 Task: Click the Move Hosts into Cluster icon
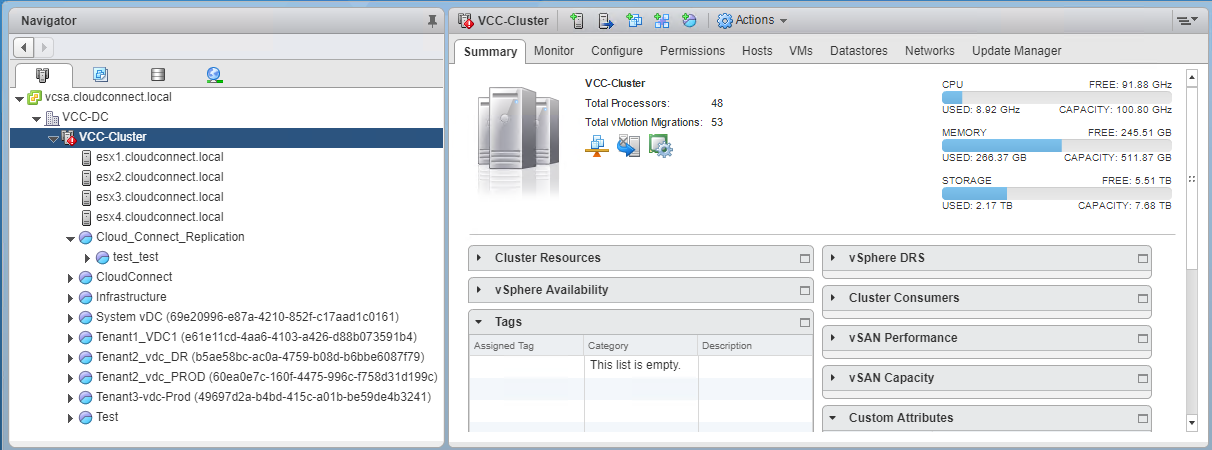point(606,20)
